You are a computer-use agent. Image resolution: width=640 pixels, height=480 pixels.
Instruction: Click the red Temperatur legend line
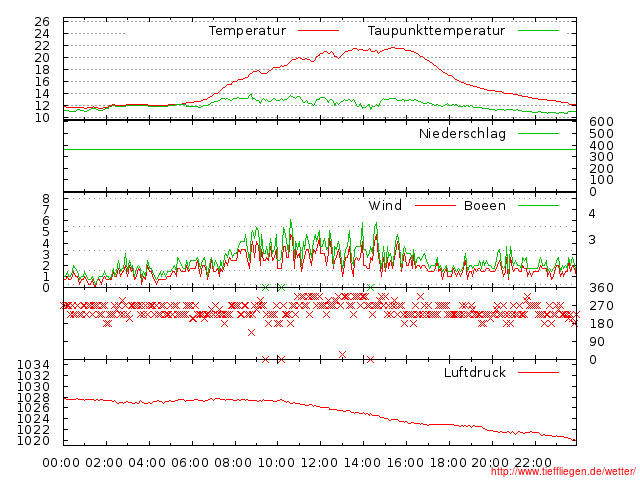[x=318, y=31]
